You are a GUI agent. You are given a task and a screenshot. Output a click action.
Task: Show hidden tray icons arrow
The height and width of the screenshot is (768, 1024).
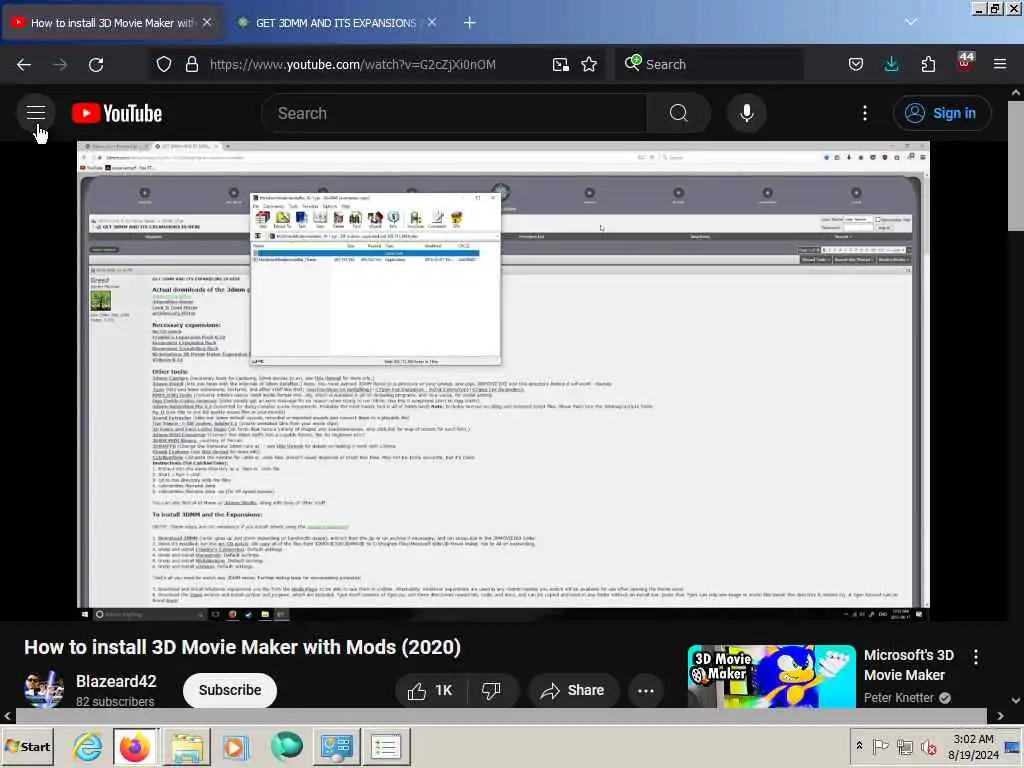point(859,746)
